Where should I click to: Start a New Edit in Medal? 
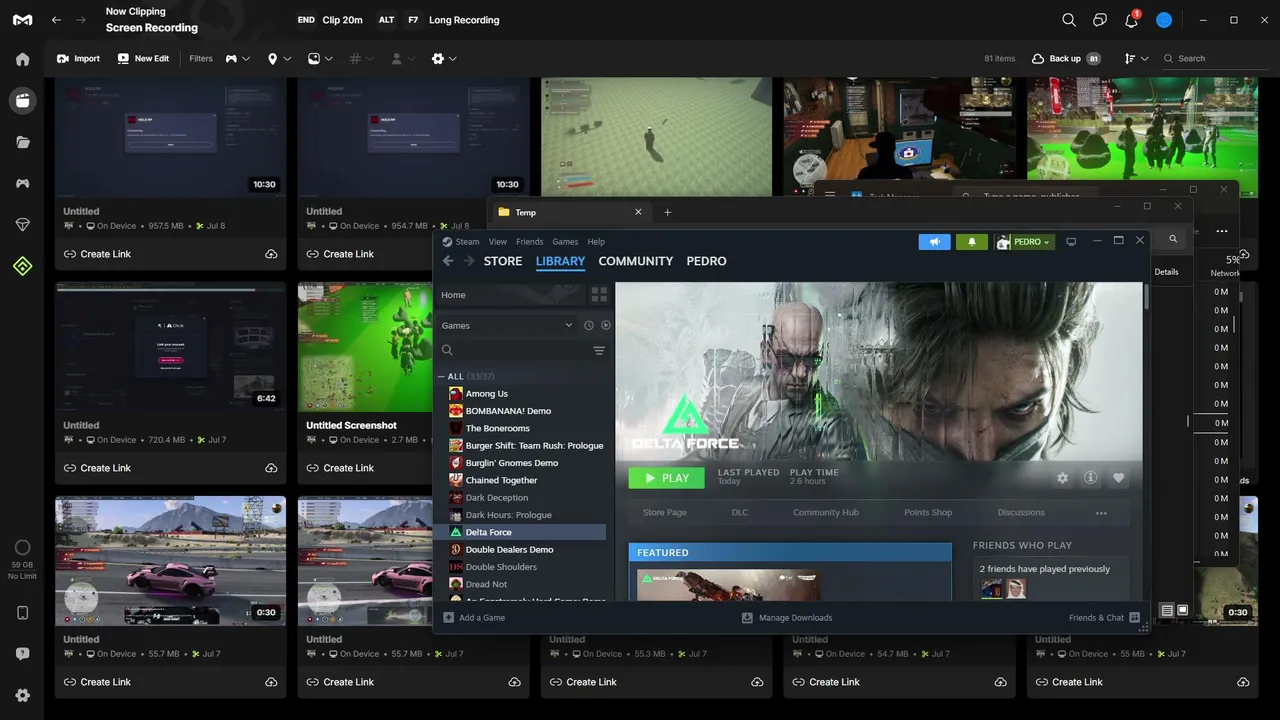click(x=143, y=59)
